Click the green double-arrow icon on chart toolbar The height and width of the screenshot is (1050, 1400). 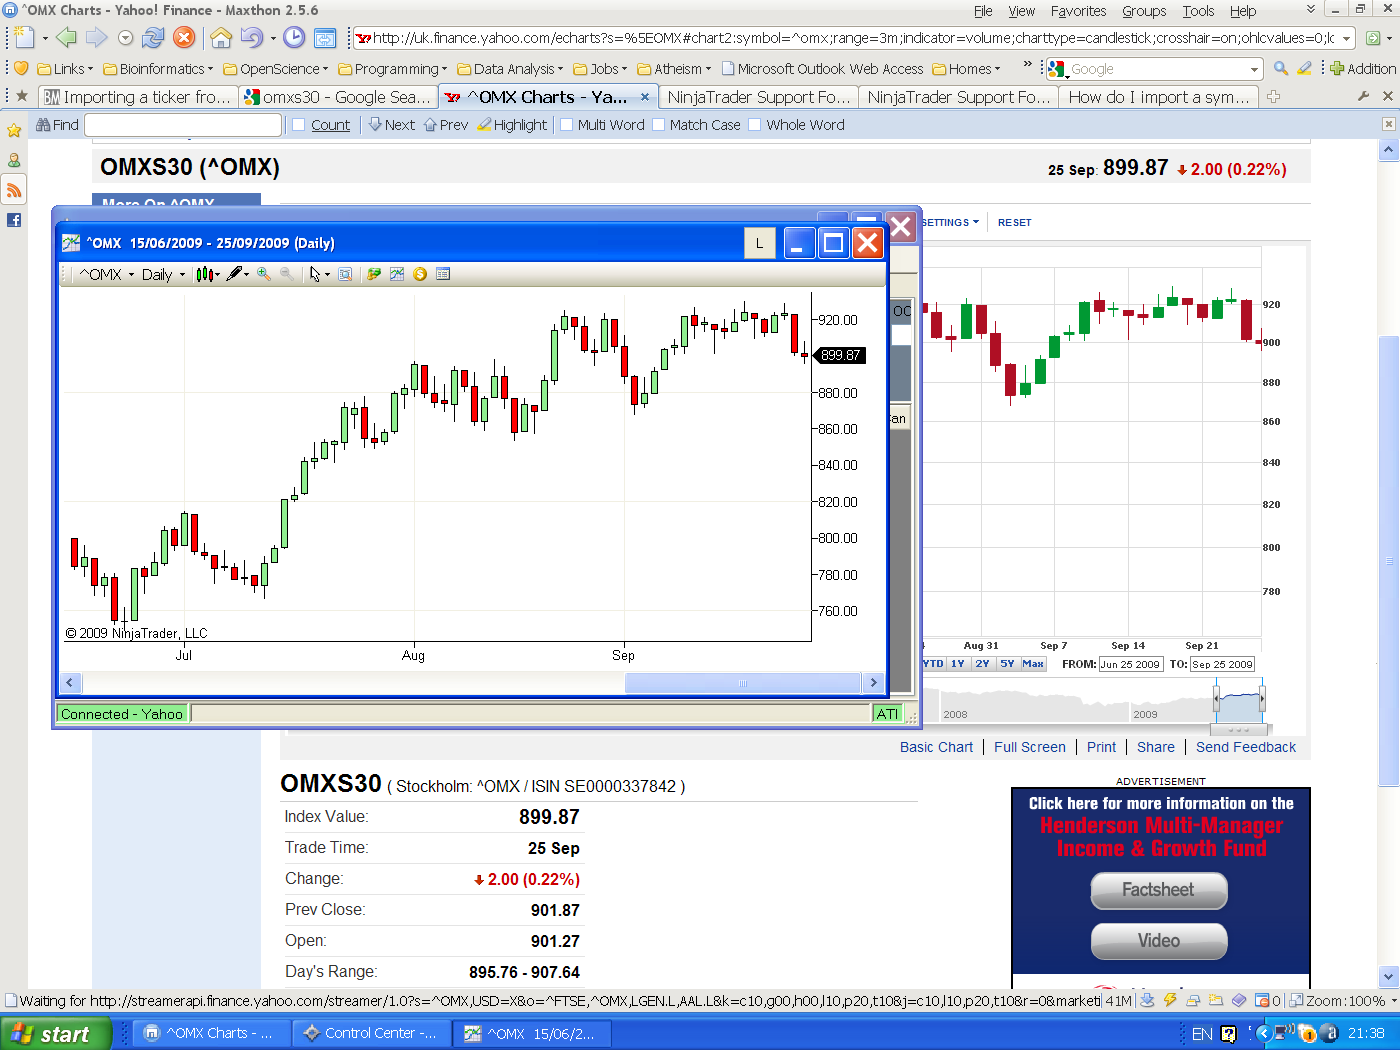tap(374, 274)
